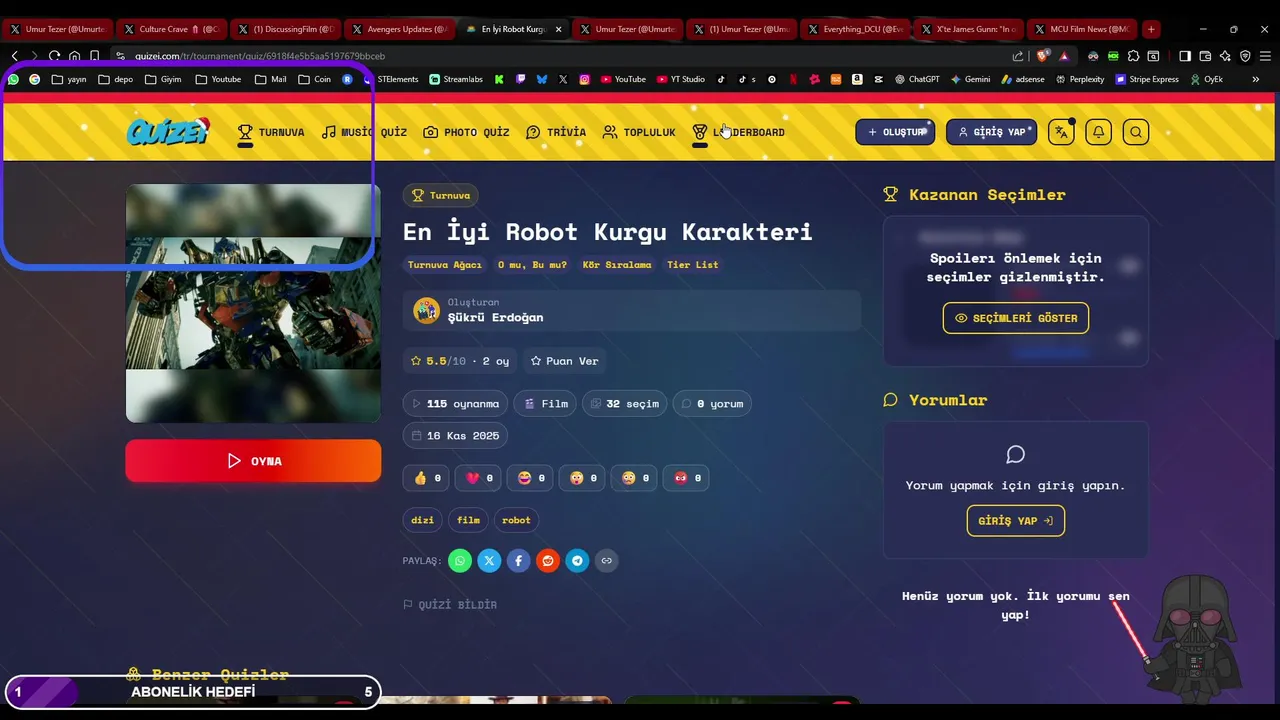The width and height of the screenshot is (1280, 720).
Task: Click the browser back arrow
Action: click(14, 56)
